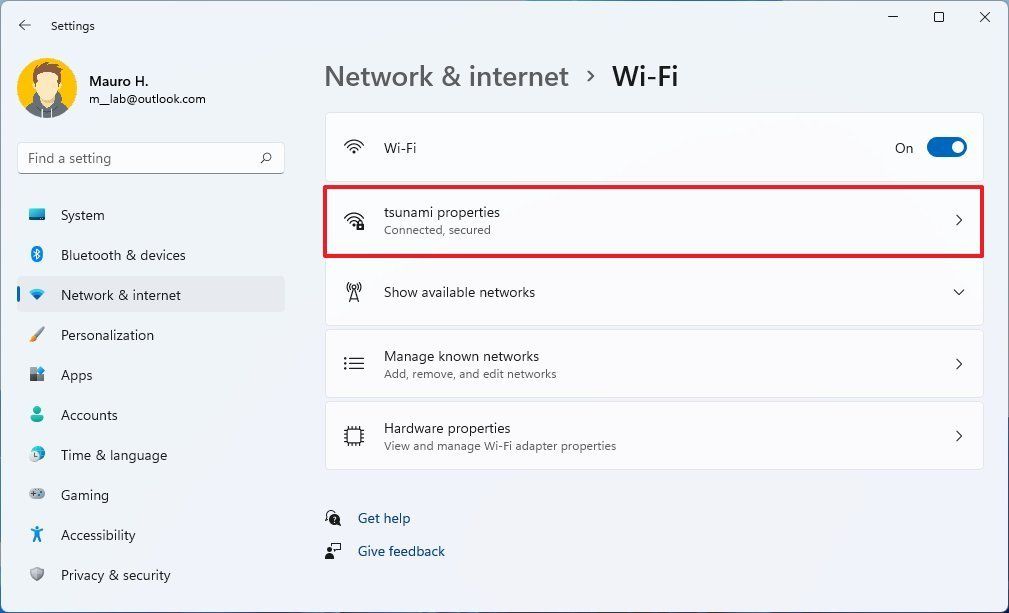Image resolution: width=1009 pixels, height=613 pixels.
Task: Click the Wi-Fi signal icon next to tsunami
Action: coord(354,219)
